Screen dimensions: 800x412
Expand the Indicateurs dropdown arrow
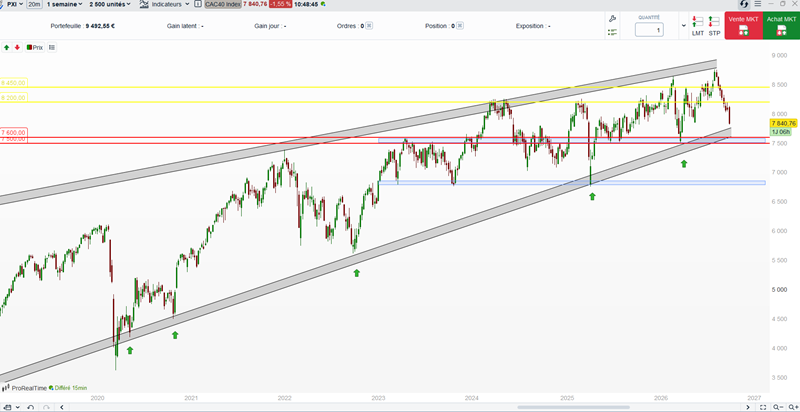187,4
